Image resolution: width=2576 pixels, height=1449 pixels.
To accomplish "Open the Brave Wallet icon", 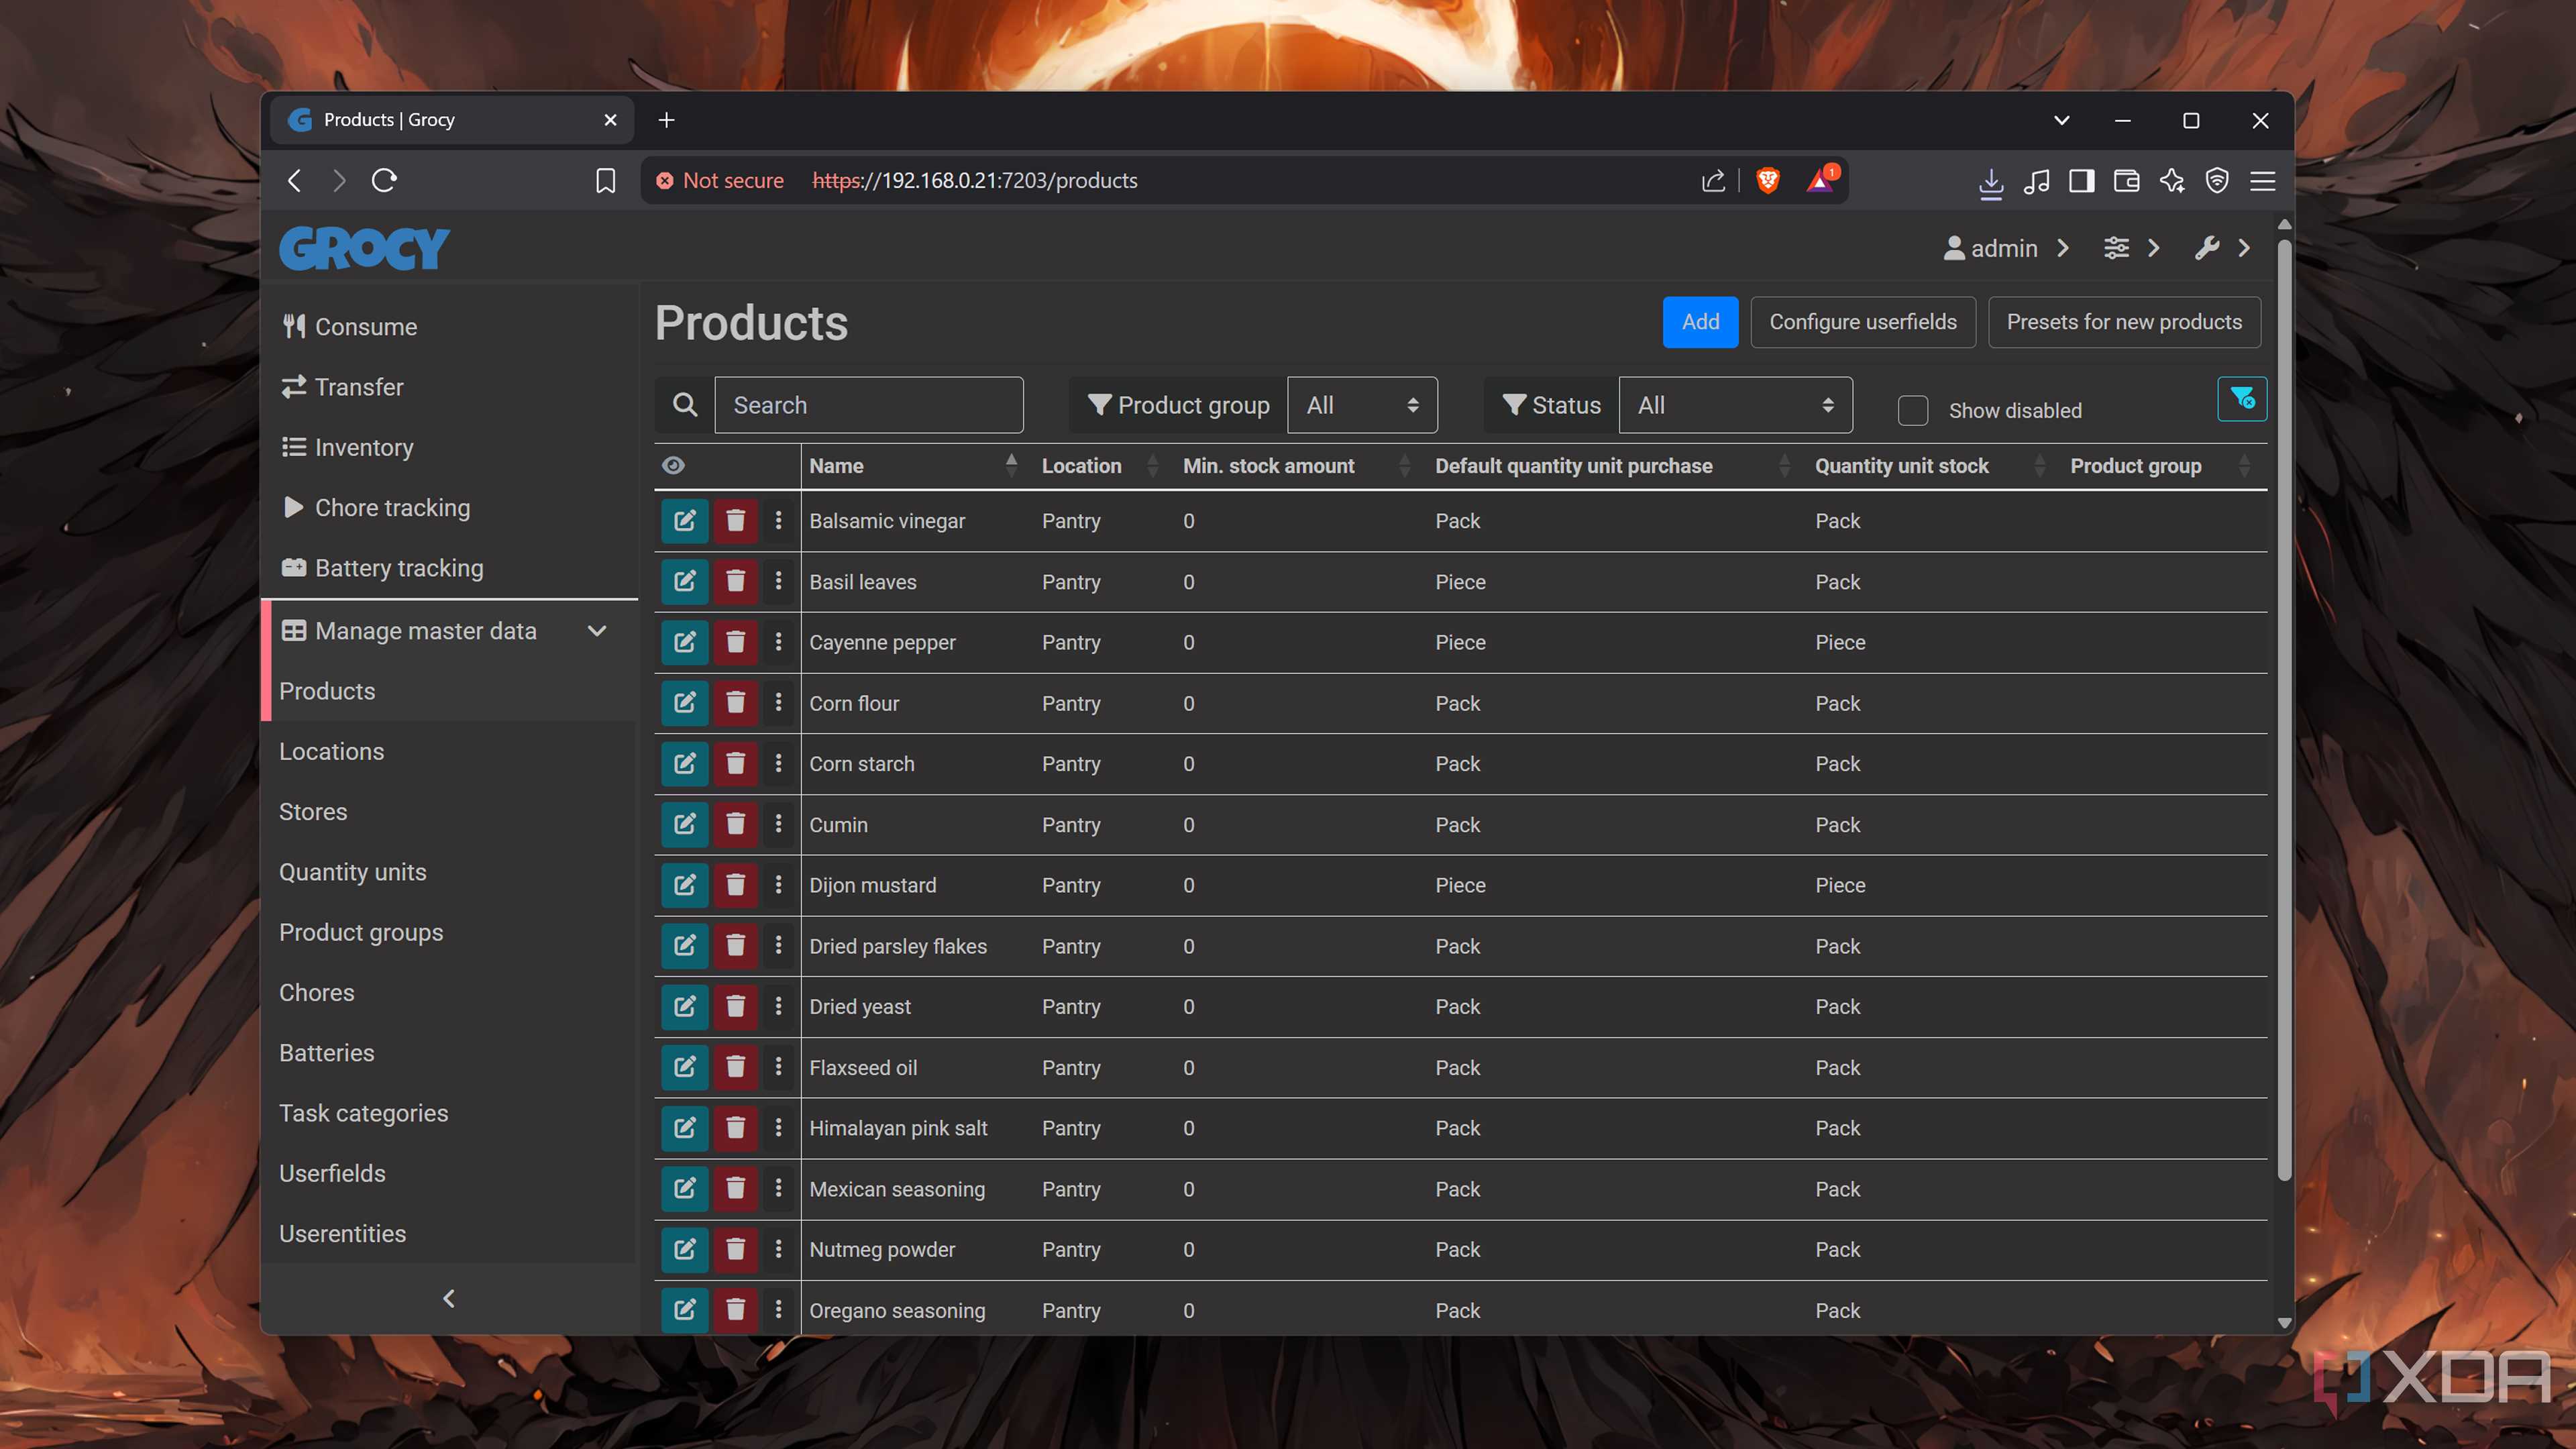I will 2126,181.
